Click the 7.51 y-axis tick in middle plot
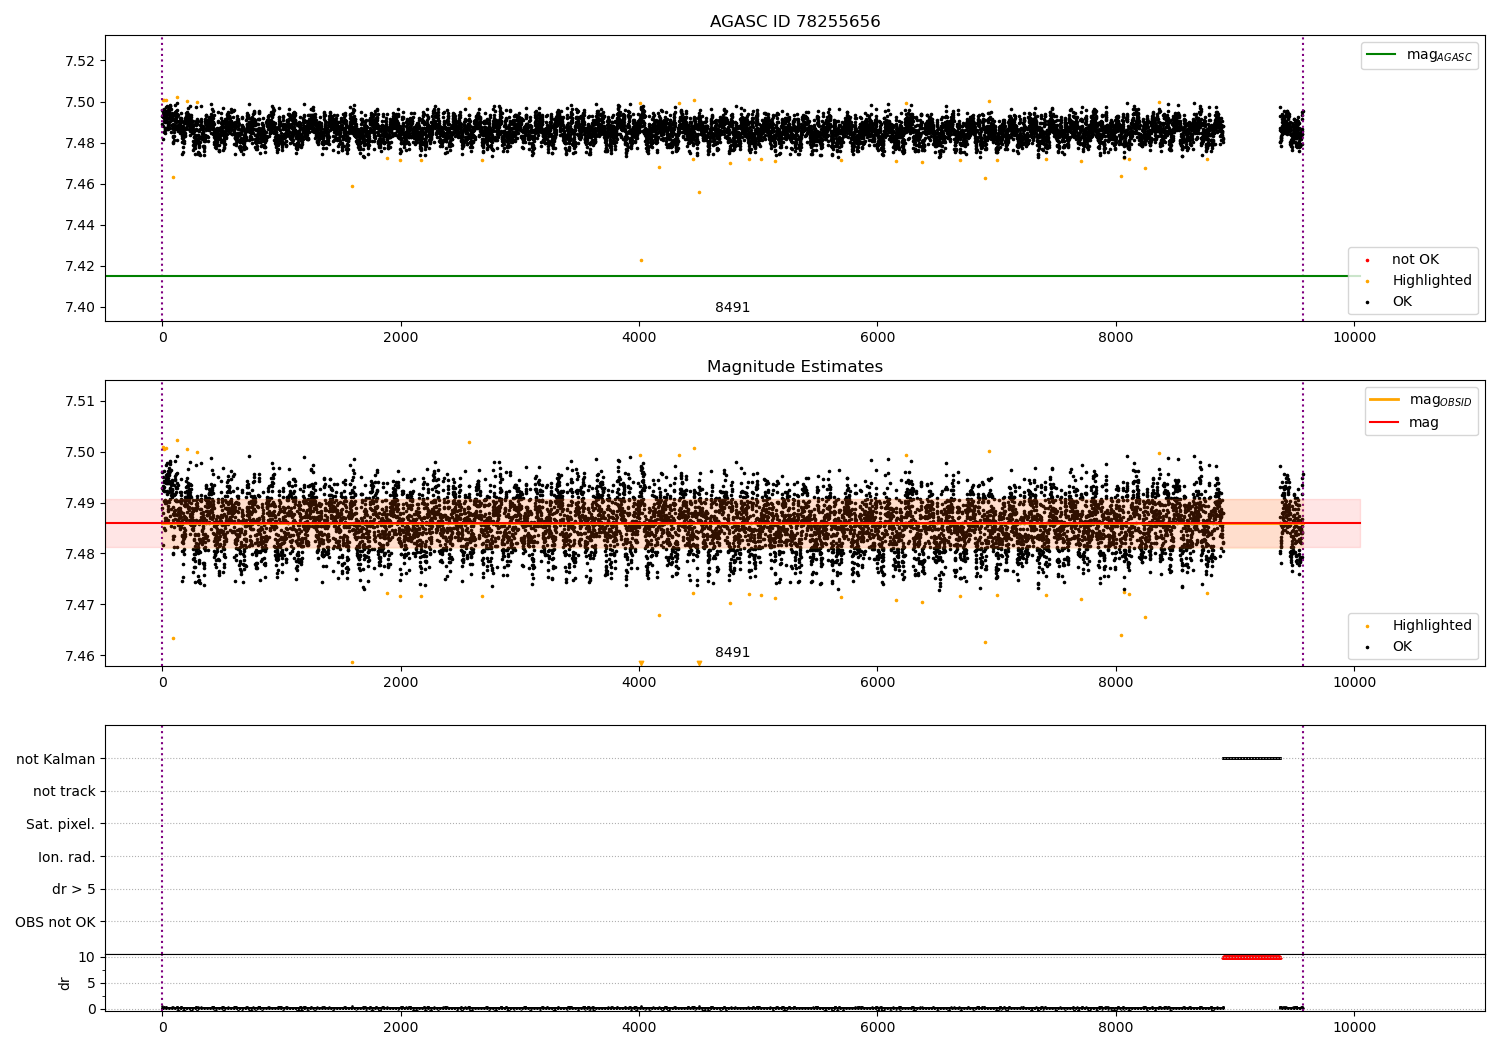 (78, 402)
